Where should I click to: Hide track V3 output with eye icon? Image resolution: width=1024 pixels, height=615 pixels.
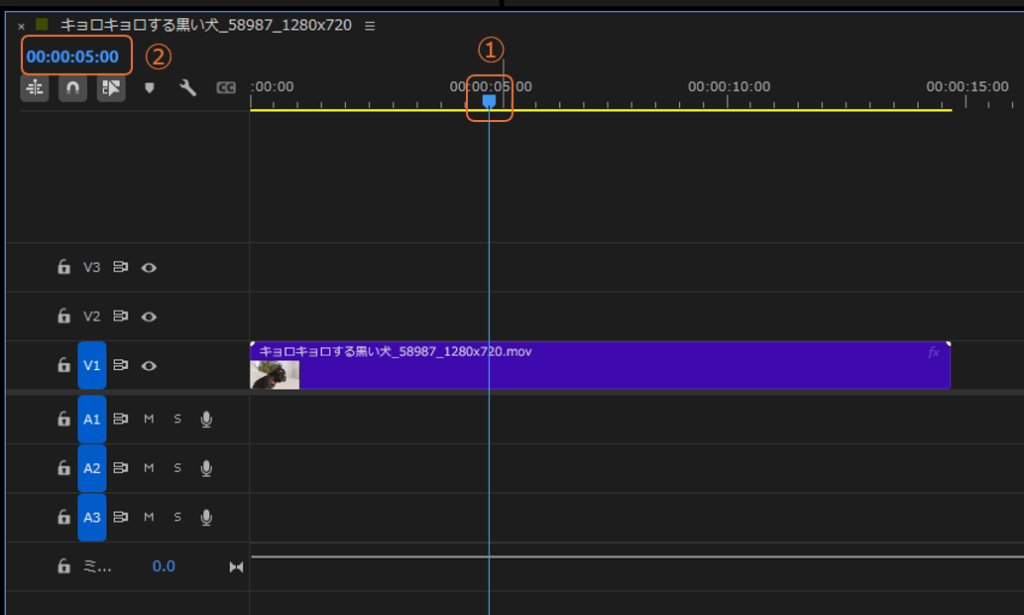(x=149, y=267)
